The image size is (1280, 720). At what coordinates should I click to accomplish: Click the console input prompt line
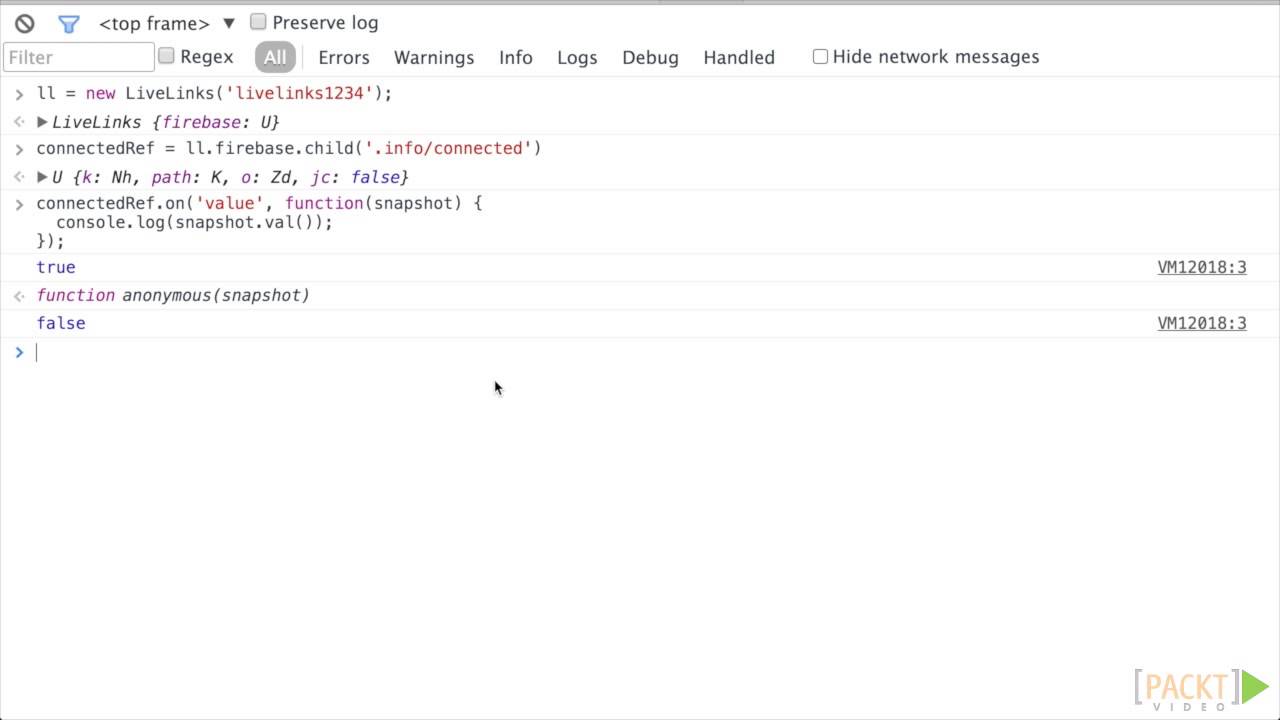(640, 352)
